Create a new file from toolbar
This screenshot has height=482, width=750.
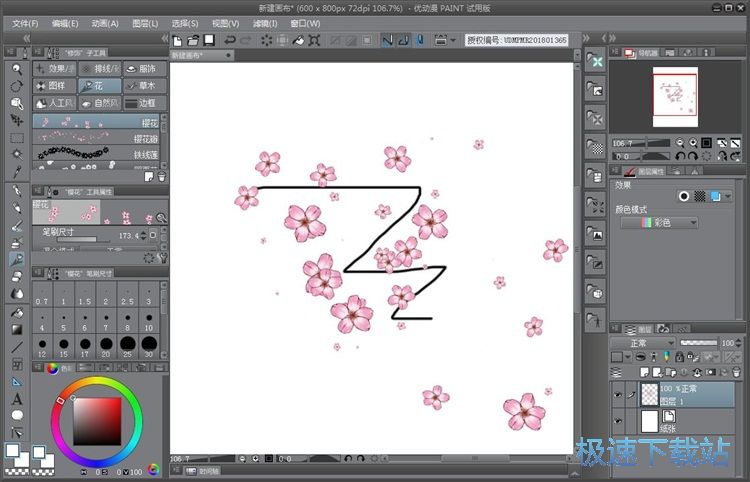[x=177, y=40]
